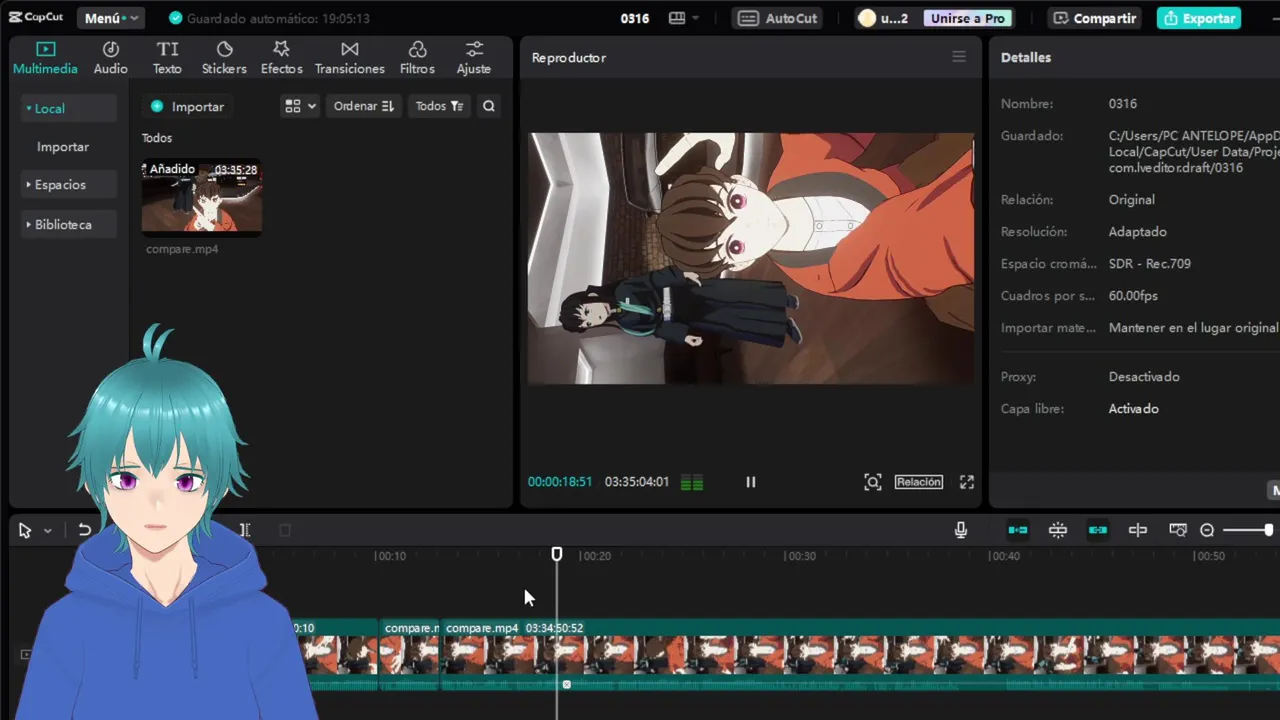Click the timeline zoom out icon

(1207, 531)
